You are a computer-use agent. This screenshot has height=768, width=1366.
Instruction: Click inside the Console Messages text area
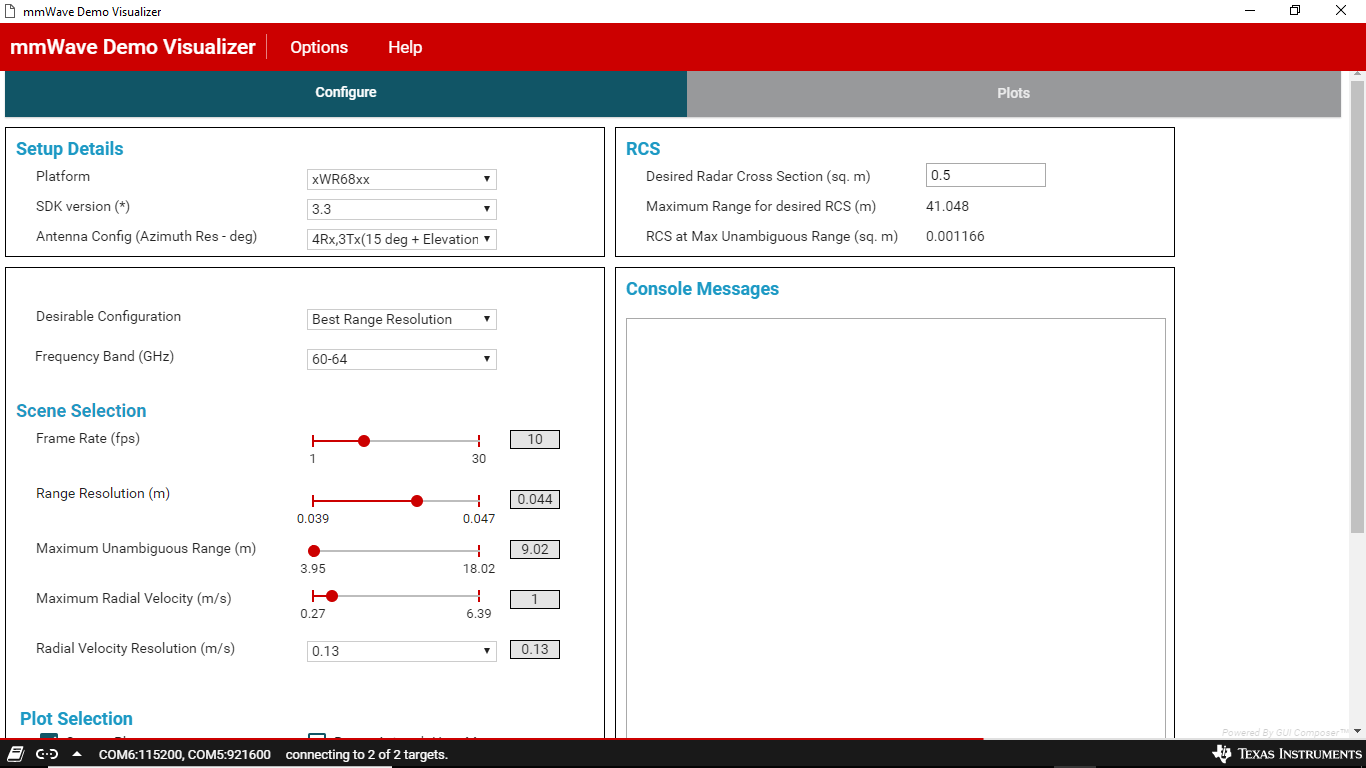tap(896, 529)
